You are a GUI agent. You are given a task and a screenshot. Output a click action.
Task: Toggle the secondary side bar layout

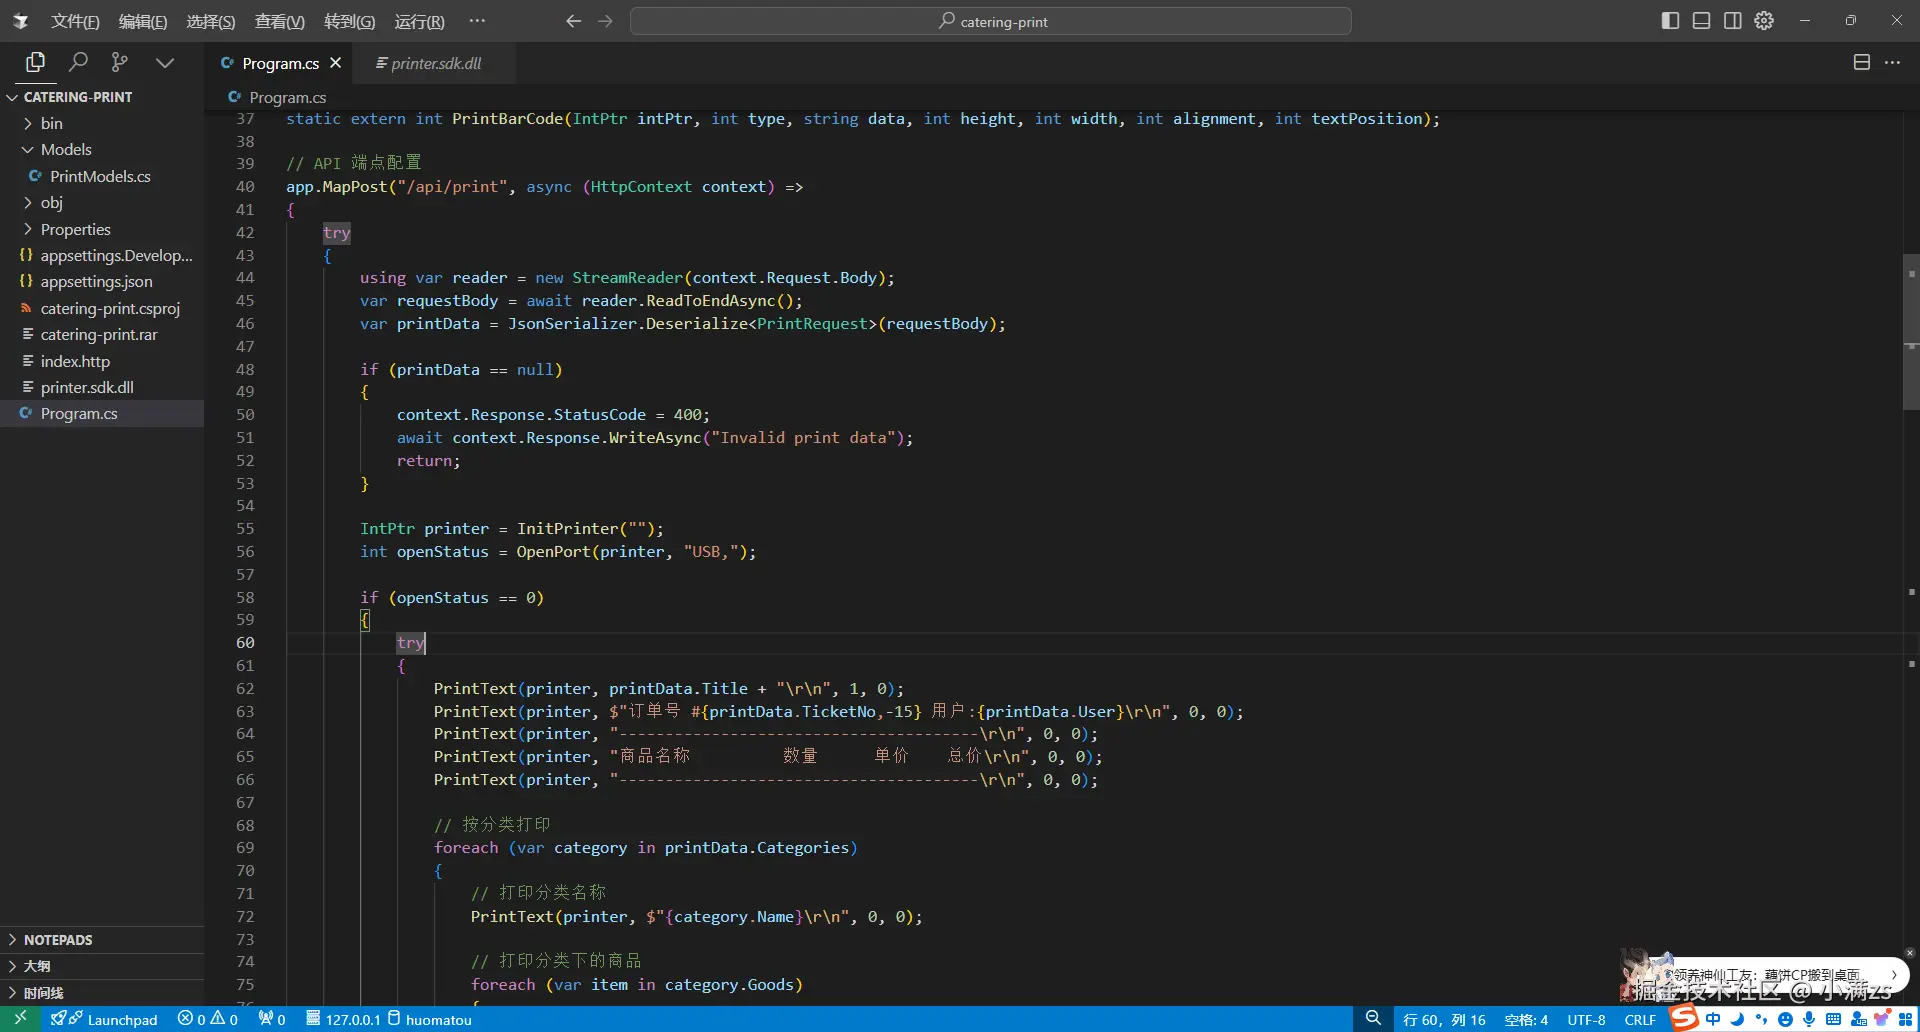(x=1732, y=21)
